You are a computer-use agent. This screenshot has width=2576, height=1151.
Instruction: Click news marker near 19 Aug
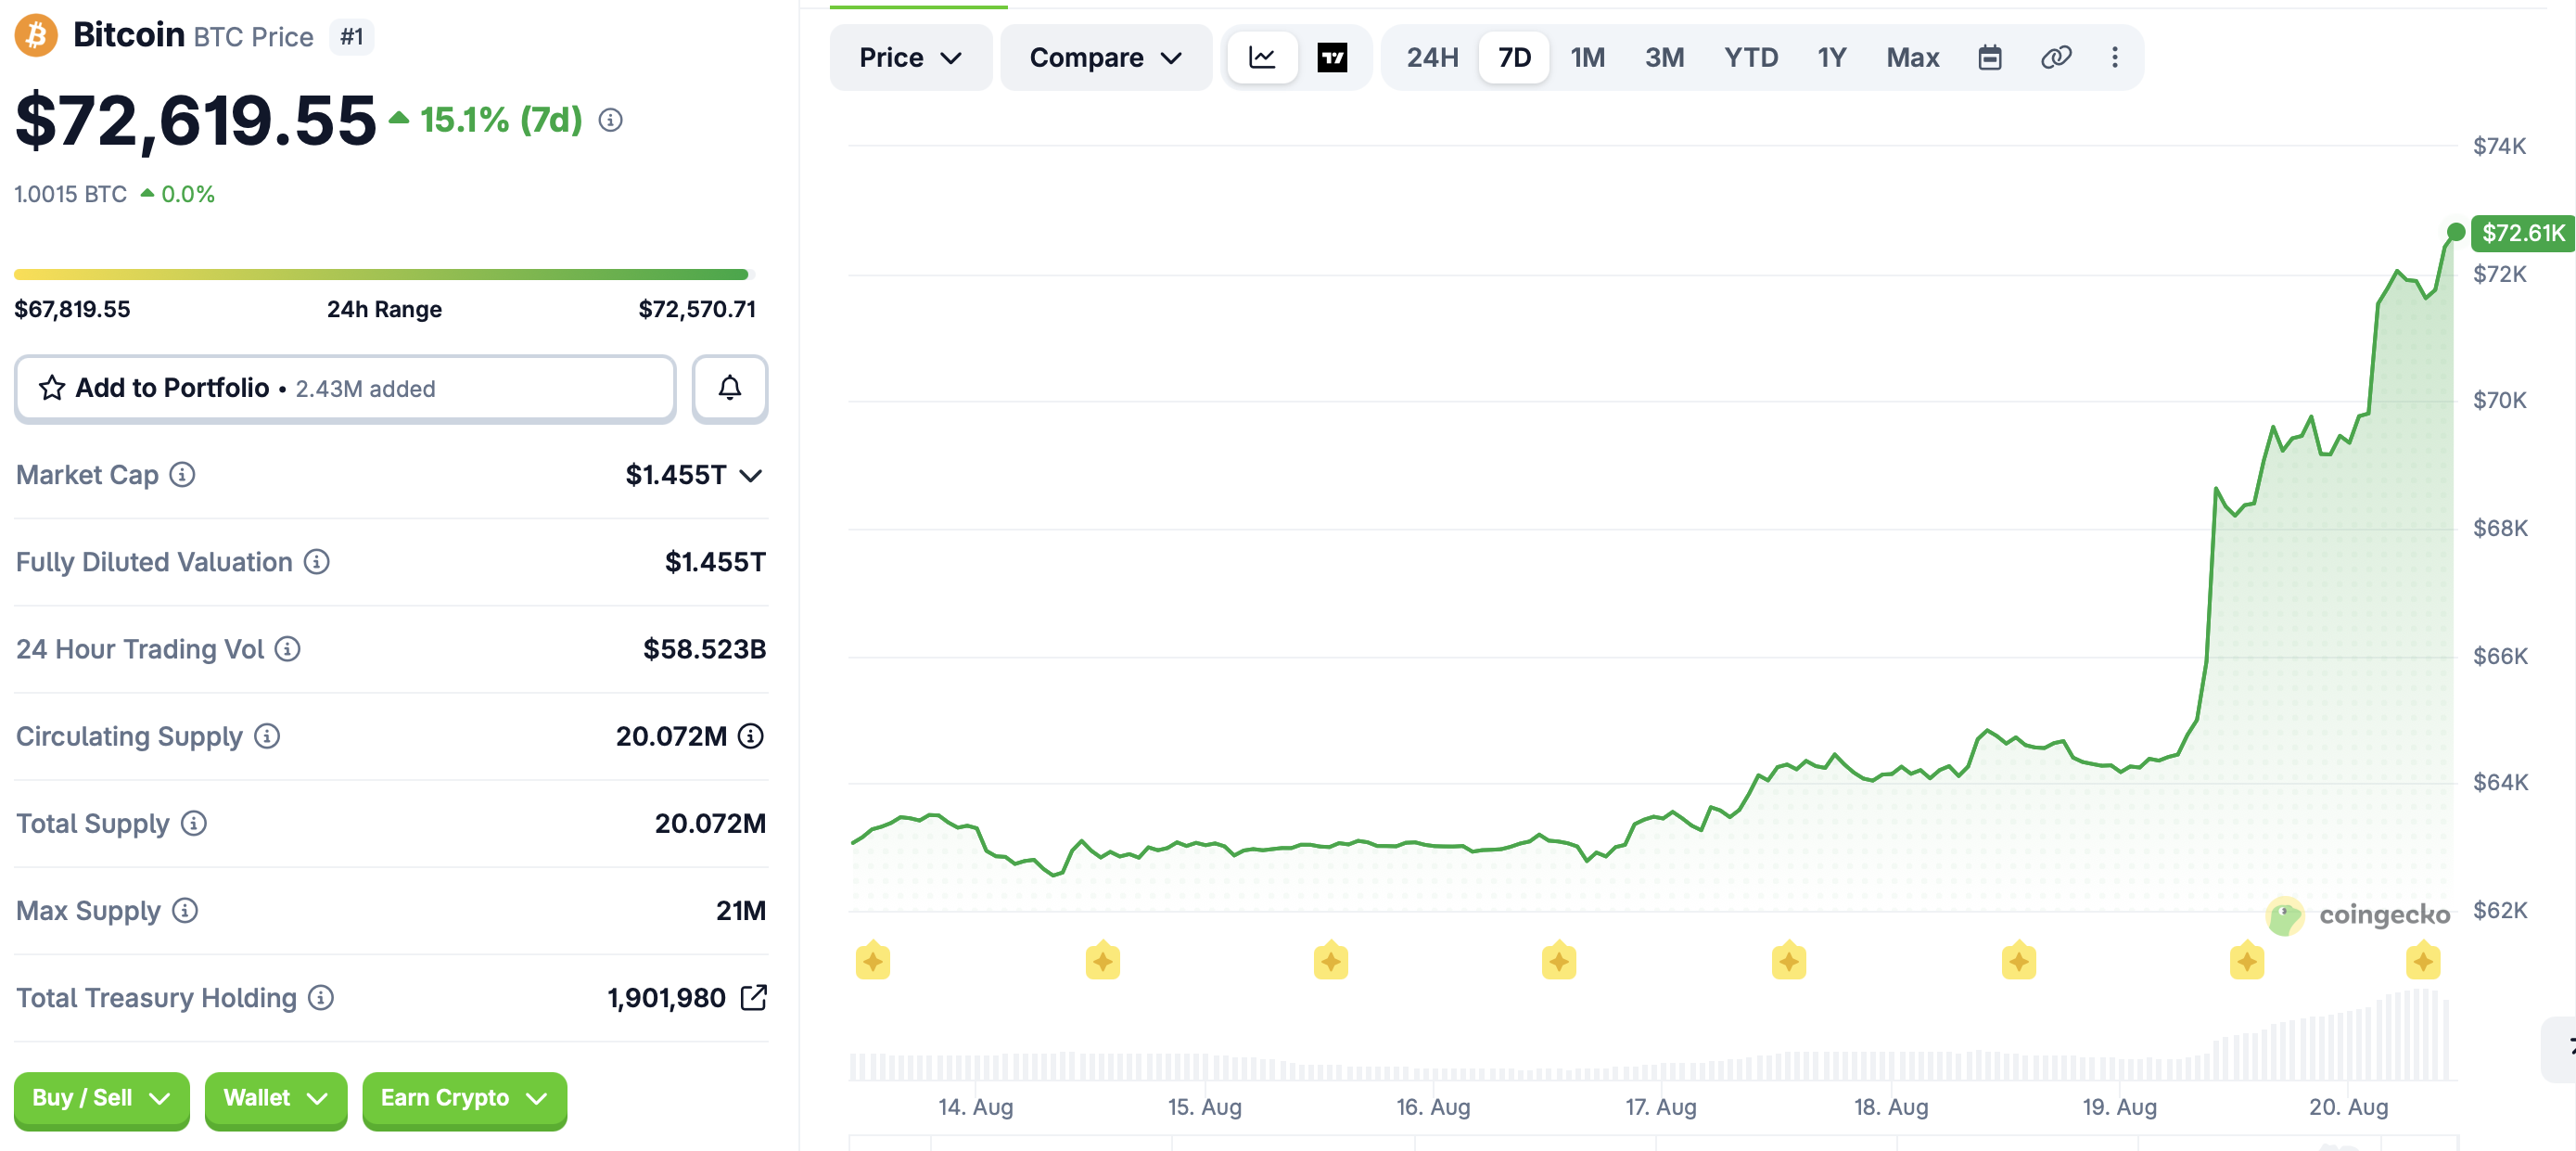(x=2018, y=961)
